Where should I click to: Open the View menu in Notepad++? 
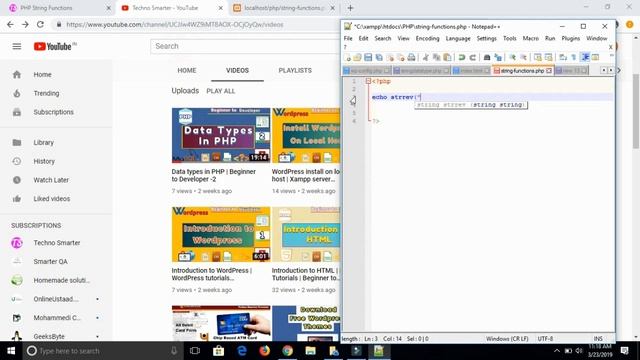(x=403, y=38)
